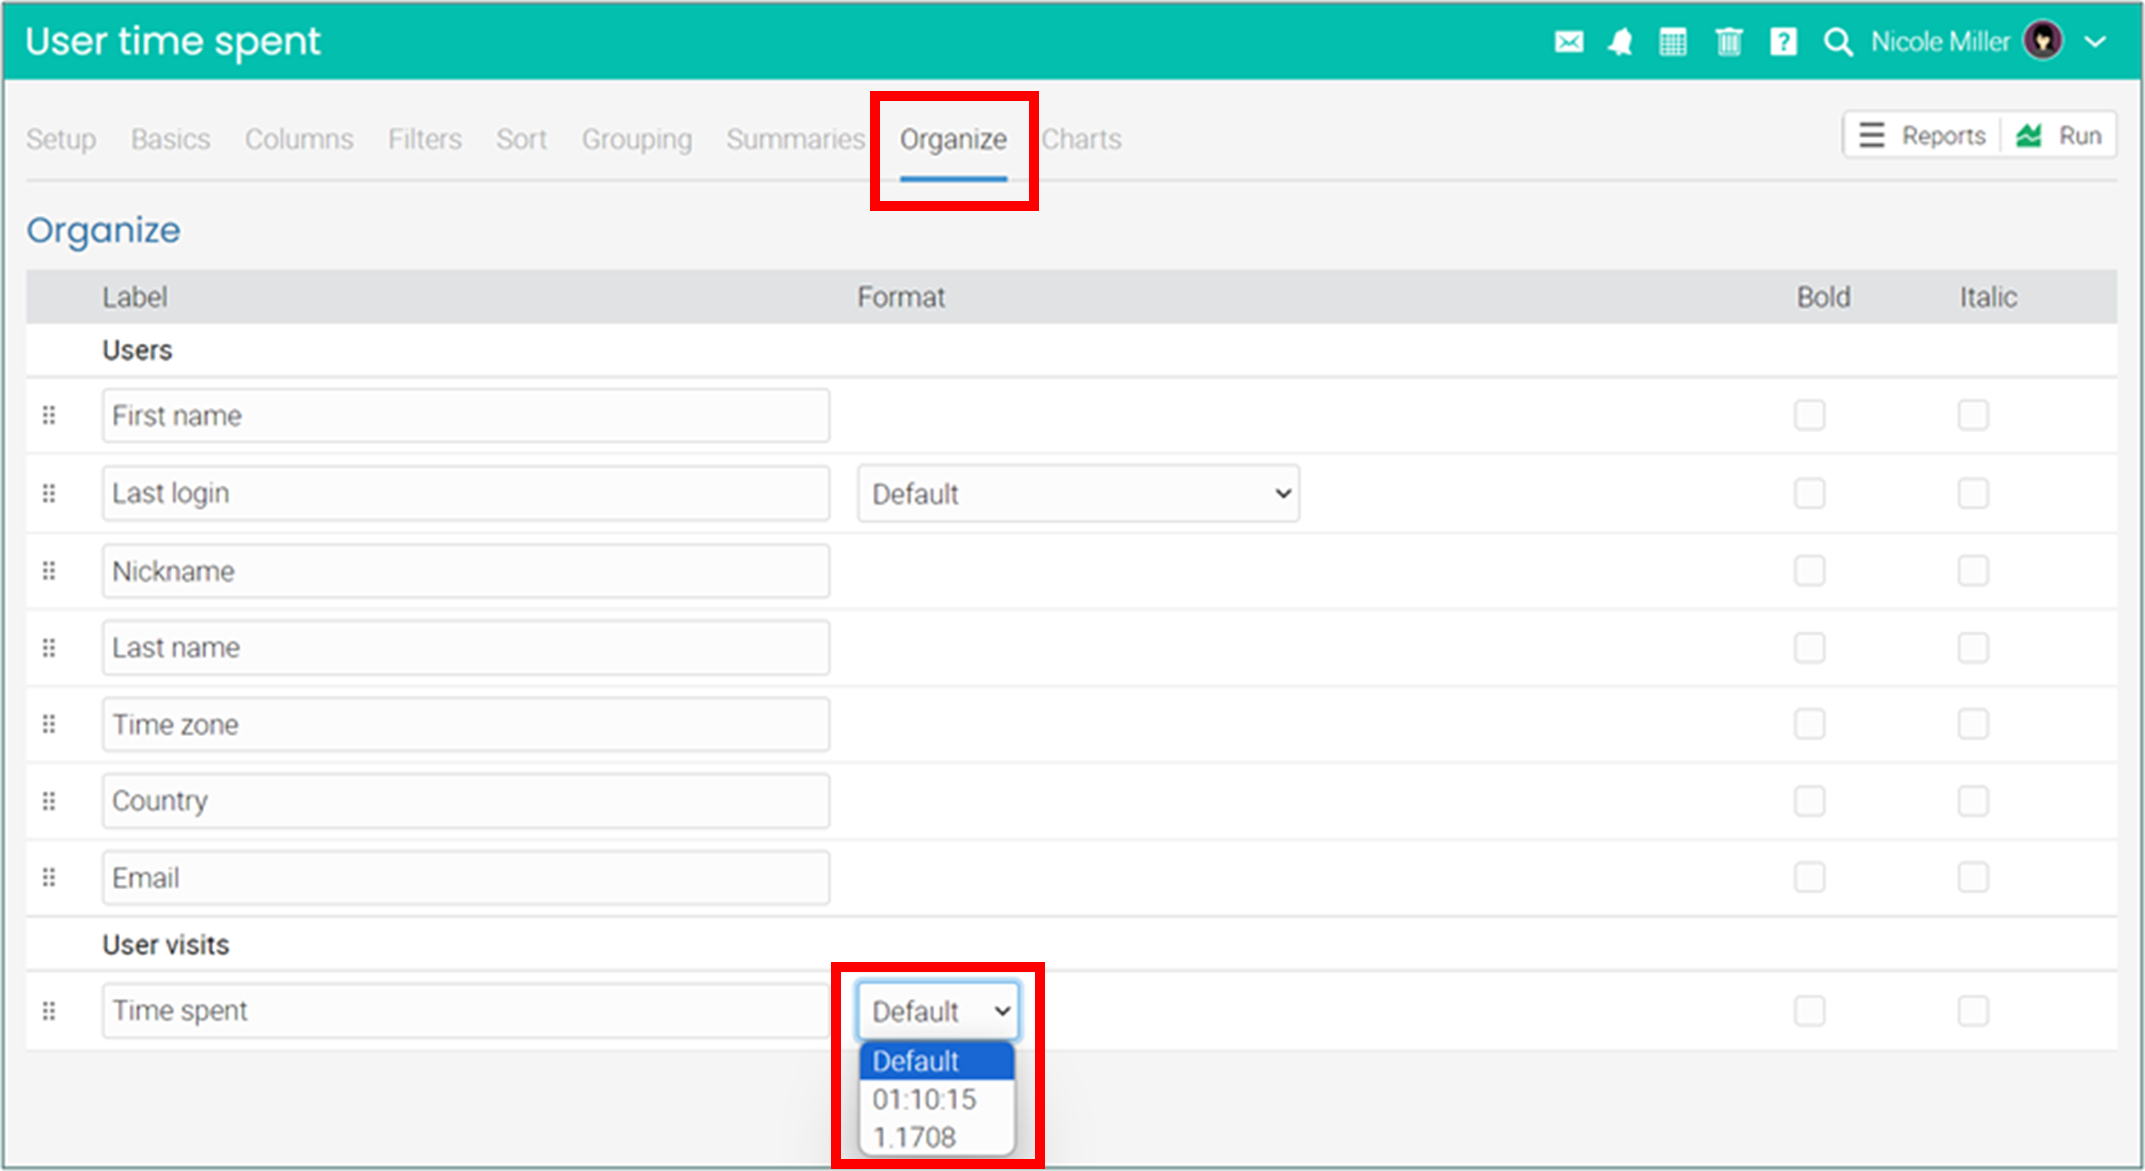This screenshot has width=2145, height=1171.
Task: Click the search magnifier icon
Action: pyautogui.click(x=1837, y=42)
